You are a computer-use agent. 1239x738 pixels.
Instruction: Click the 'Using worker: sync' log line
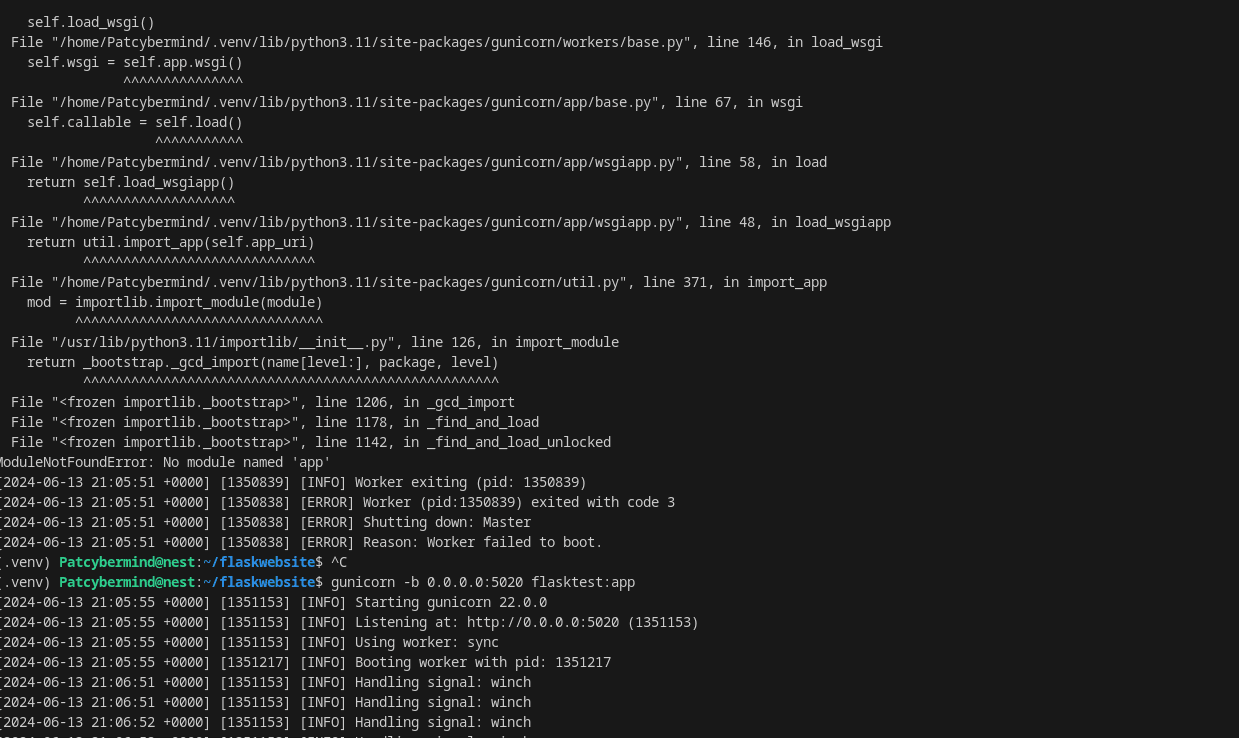[x=248, y=642]
